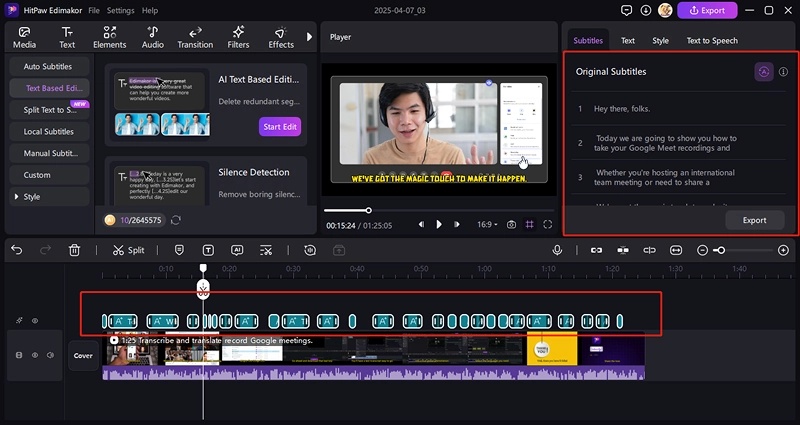
Task: Select Auto Subtitles in sidebar
Action: pyautogui.click(x=49, y=66)
